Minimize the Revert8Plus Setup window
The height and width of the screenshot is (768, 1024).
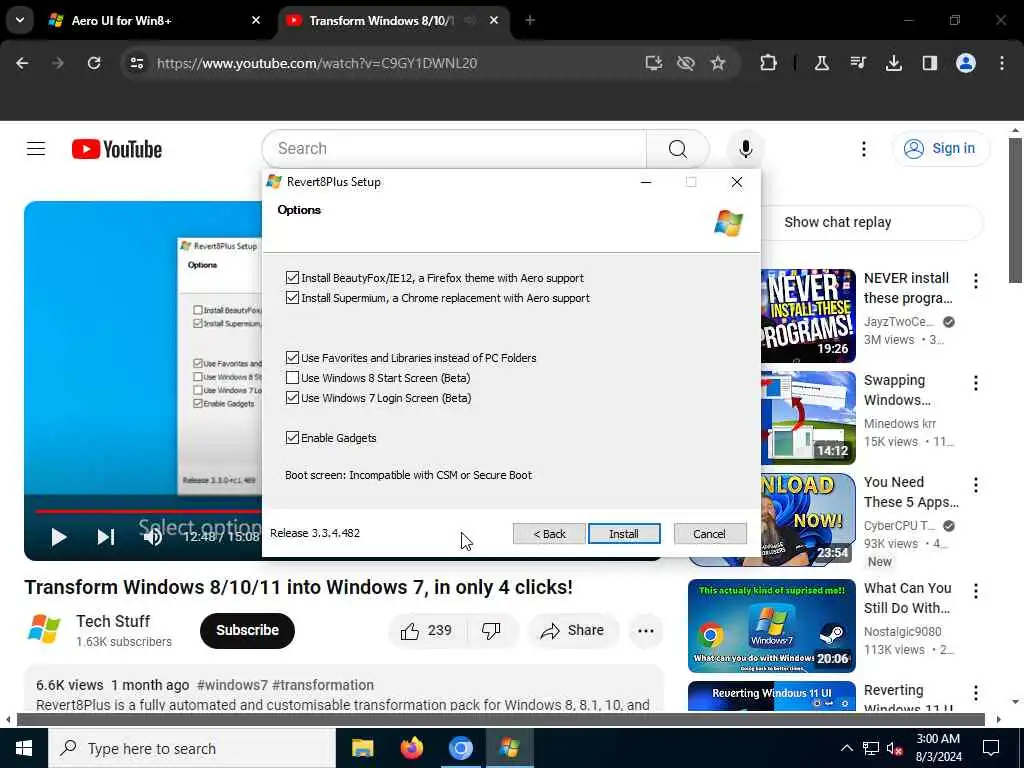pos(646,182)
